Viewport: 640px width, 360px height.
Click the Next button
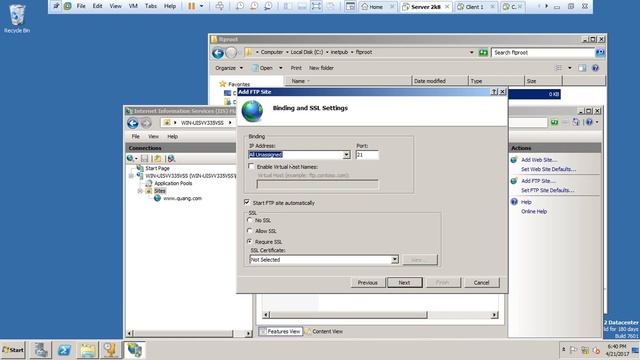pos(404,282)
